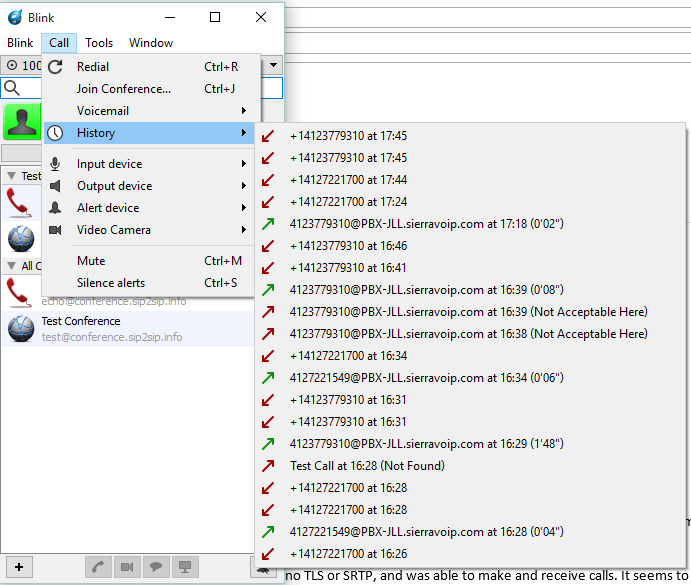Select +14127221700 at 17:24 history entry
This screenshot has height=585, width=691.
tap(470, 202)
